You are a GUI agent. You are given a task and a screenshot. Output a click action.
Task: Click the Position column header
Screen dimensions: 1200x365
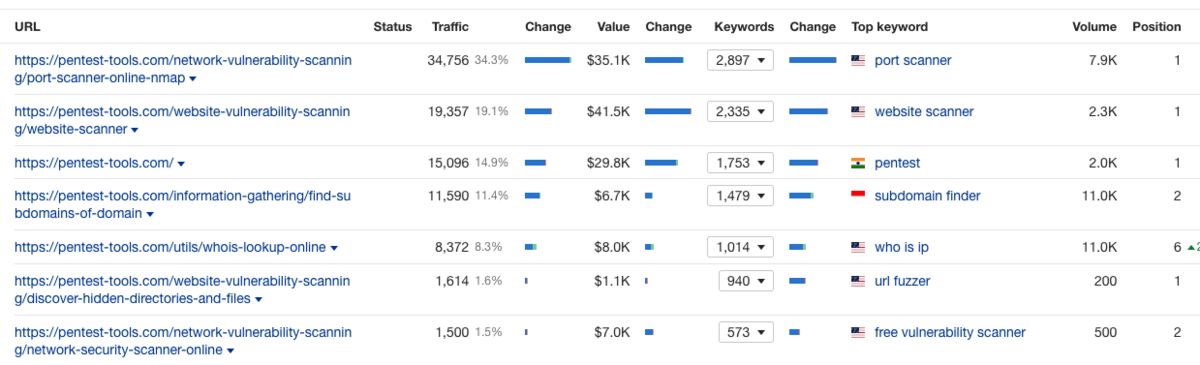point(1156,27)
